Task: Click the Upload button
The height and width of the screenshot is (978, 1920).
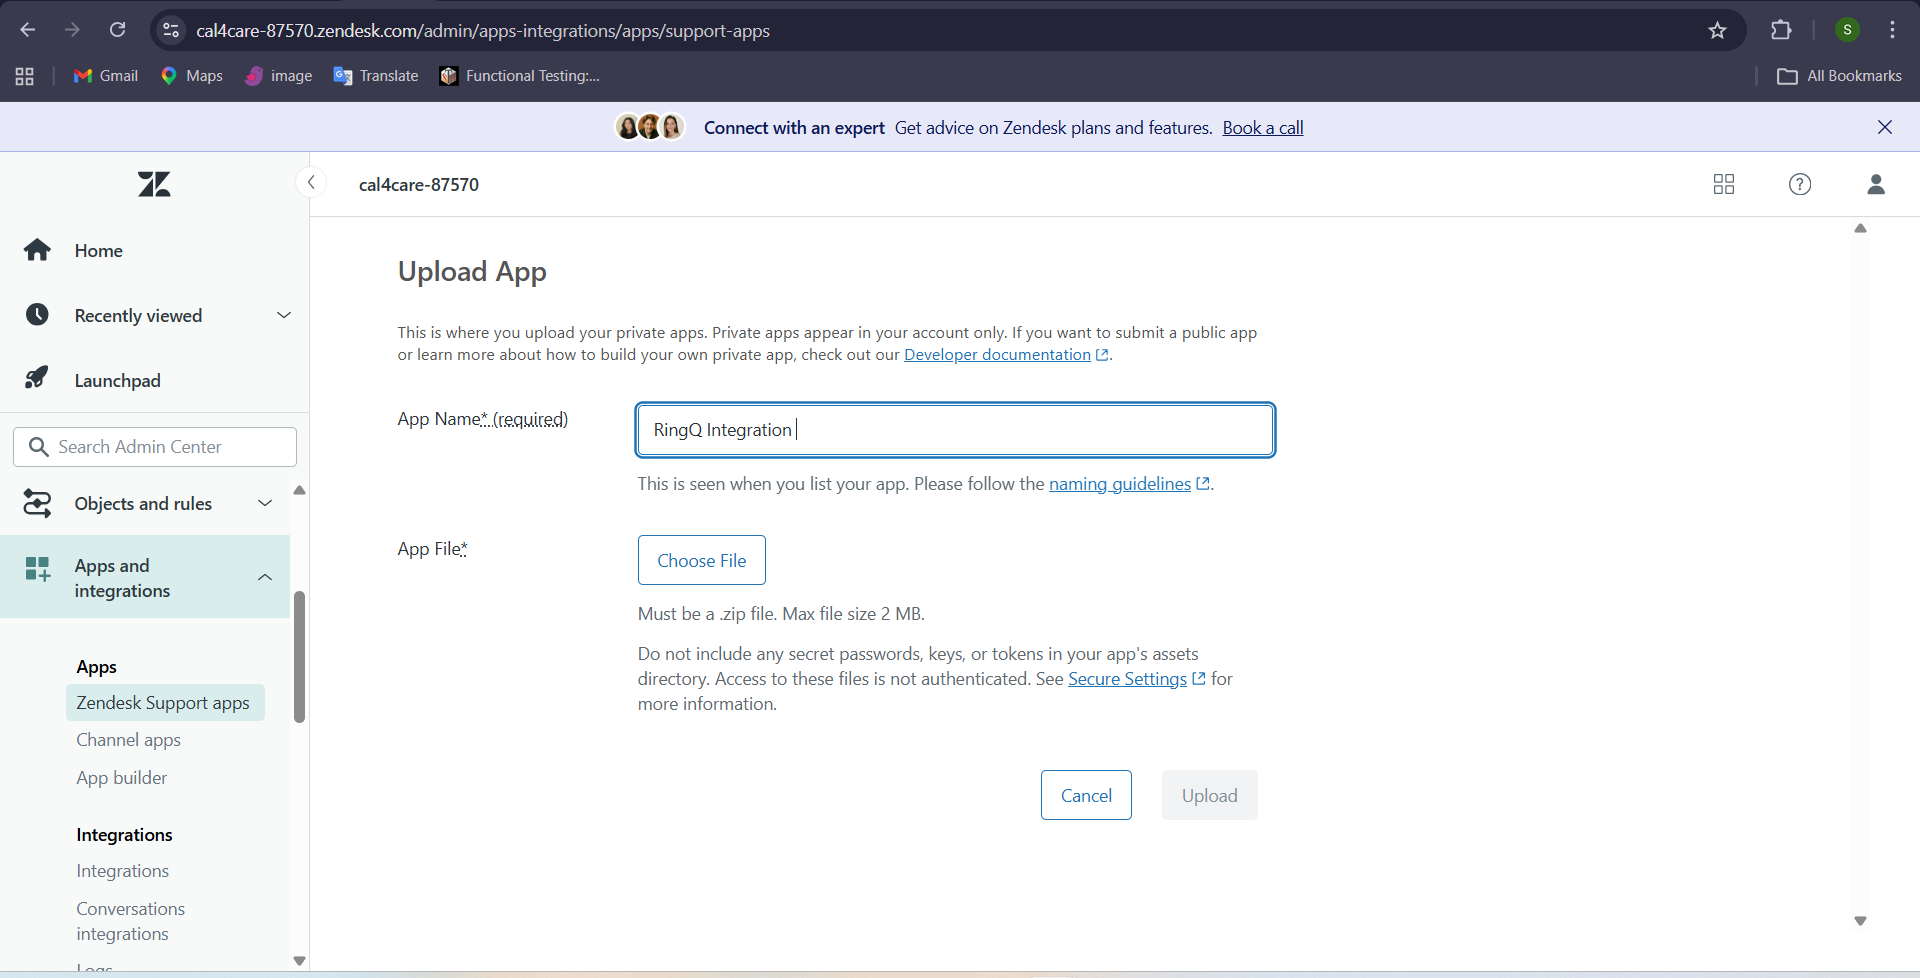Action: pyautogui.click(x=1210, y=795)
